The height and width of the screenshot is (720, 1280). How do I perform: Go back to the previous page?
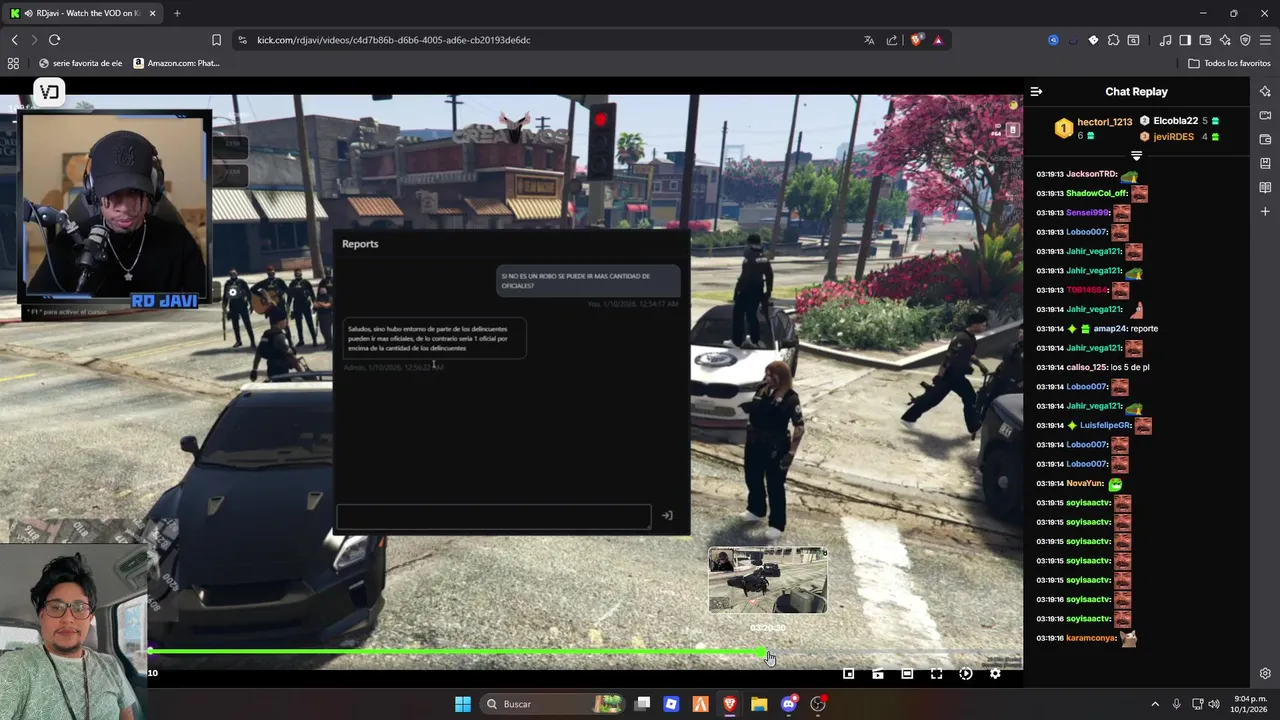click(14, 40)
